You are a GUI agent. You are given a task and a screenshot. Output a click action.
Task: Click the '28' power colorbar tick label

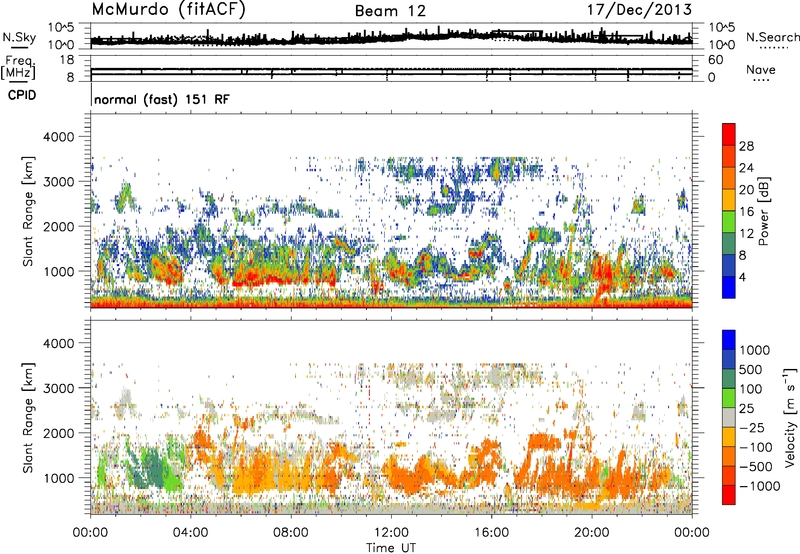746,146
